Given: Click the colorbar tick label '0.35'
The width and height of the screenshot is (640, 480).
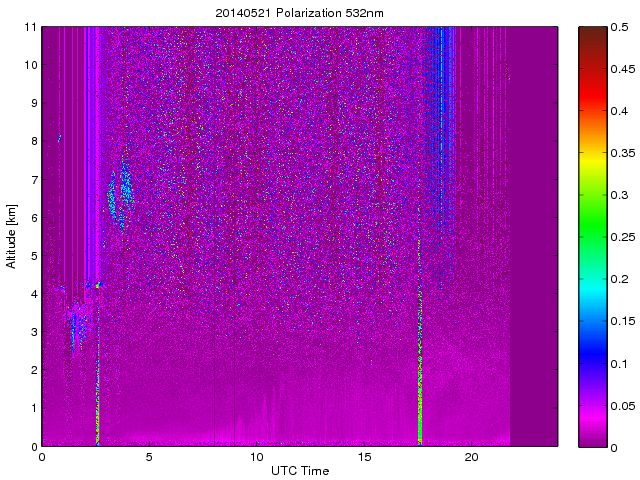Looking at the screenshot, I should (623, 153).
